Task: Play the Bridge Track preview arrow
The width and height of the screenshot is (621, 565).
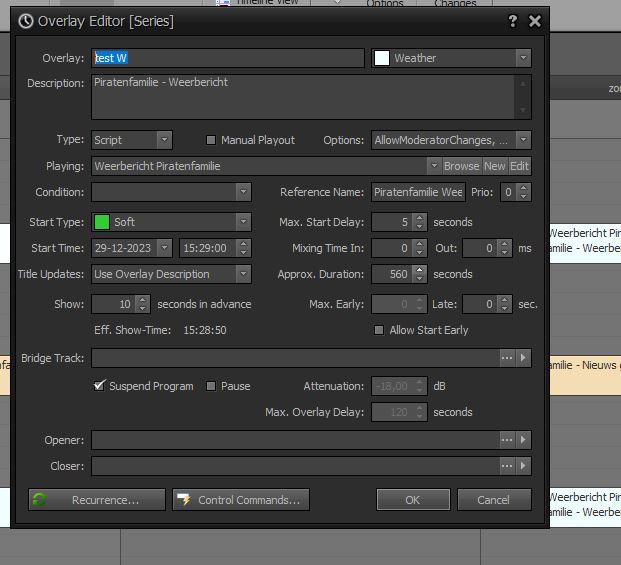Action: [523, 358]
